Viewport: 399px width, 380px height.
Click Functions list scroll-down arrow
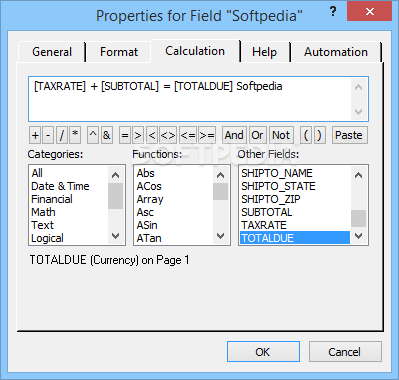point(221,236)
